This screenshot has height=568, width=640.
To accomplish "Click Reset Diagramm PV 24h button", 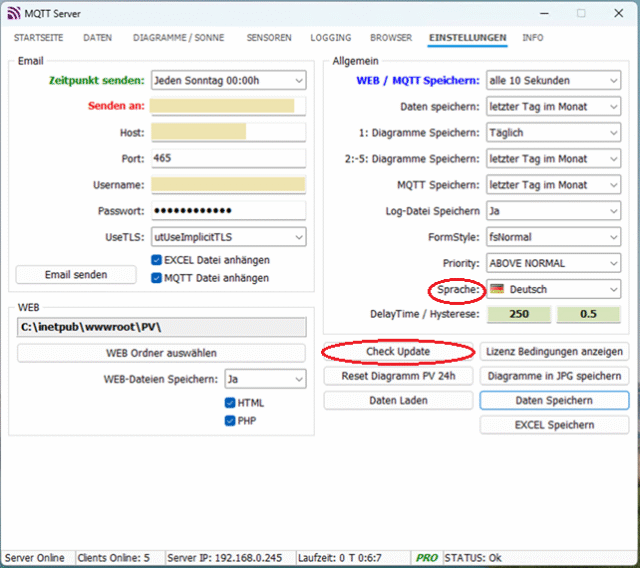I will 398,376.
